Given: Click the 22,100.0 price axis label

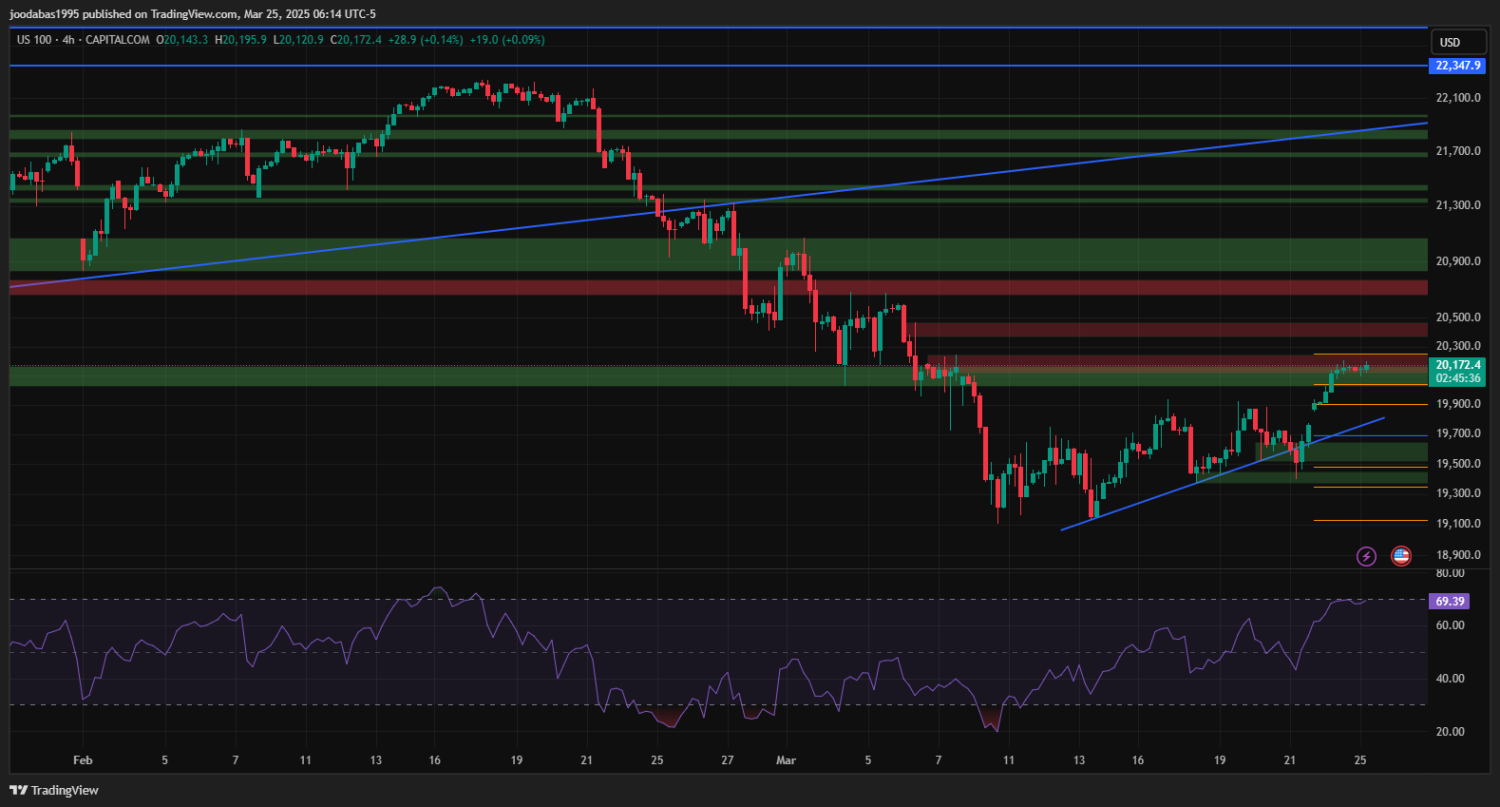Looking at the screenshot, I should [x=1457, y=98].
